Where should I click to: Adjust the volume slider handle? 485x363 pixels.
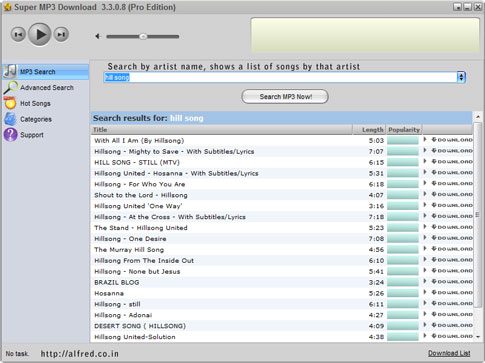pyautogui.click(x=143, y=36)
